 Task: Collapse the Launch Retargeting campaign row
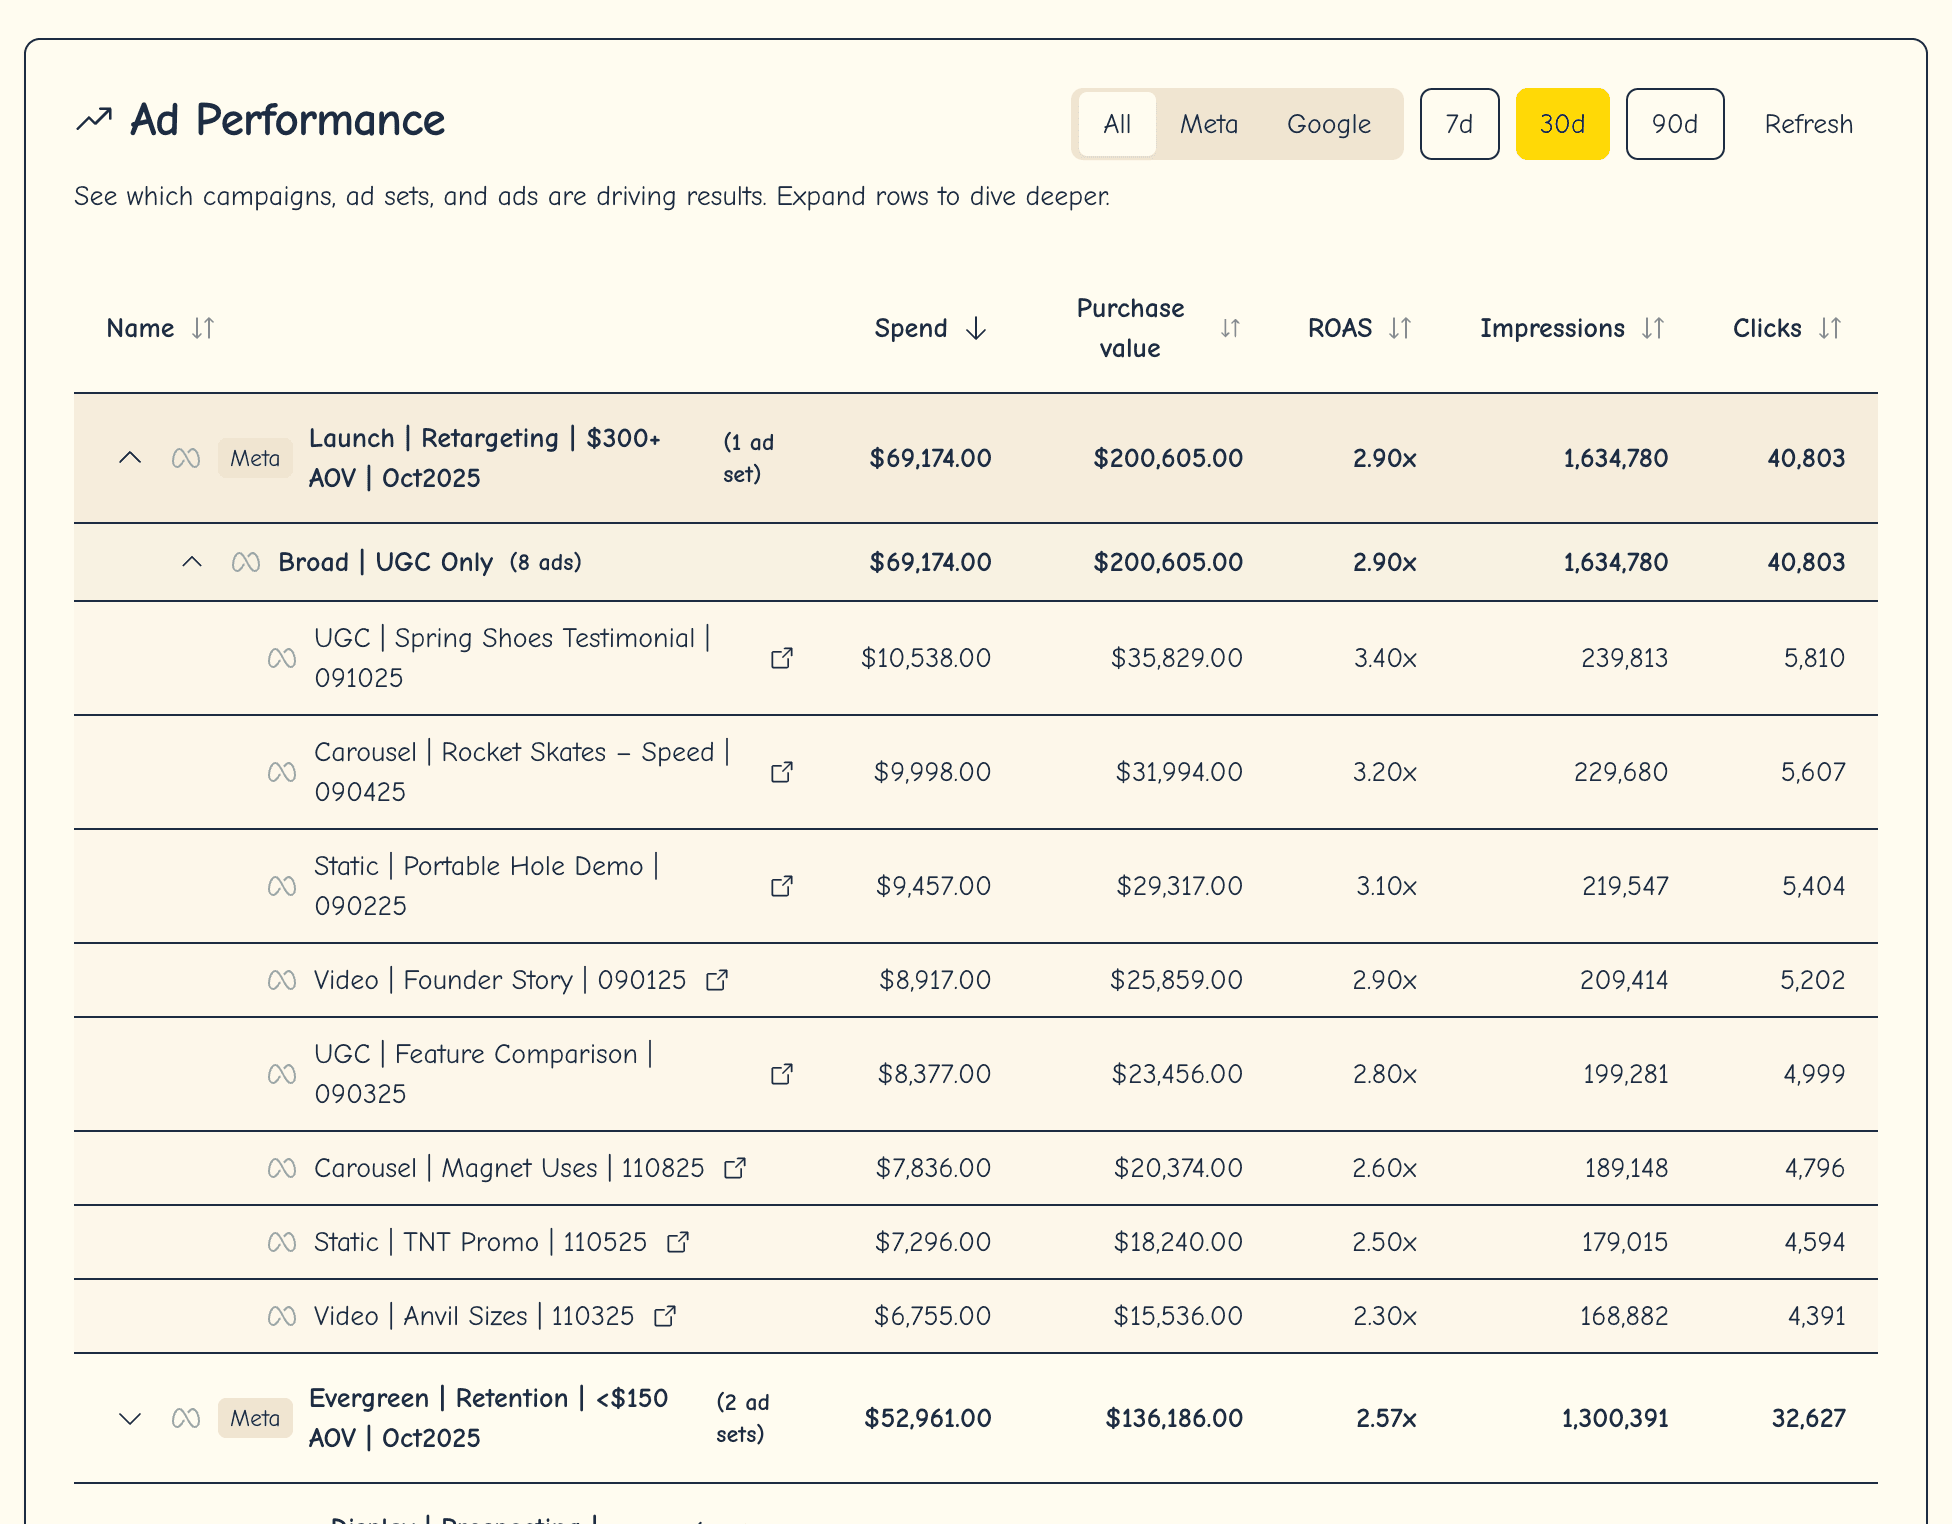[130, 458]
